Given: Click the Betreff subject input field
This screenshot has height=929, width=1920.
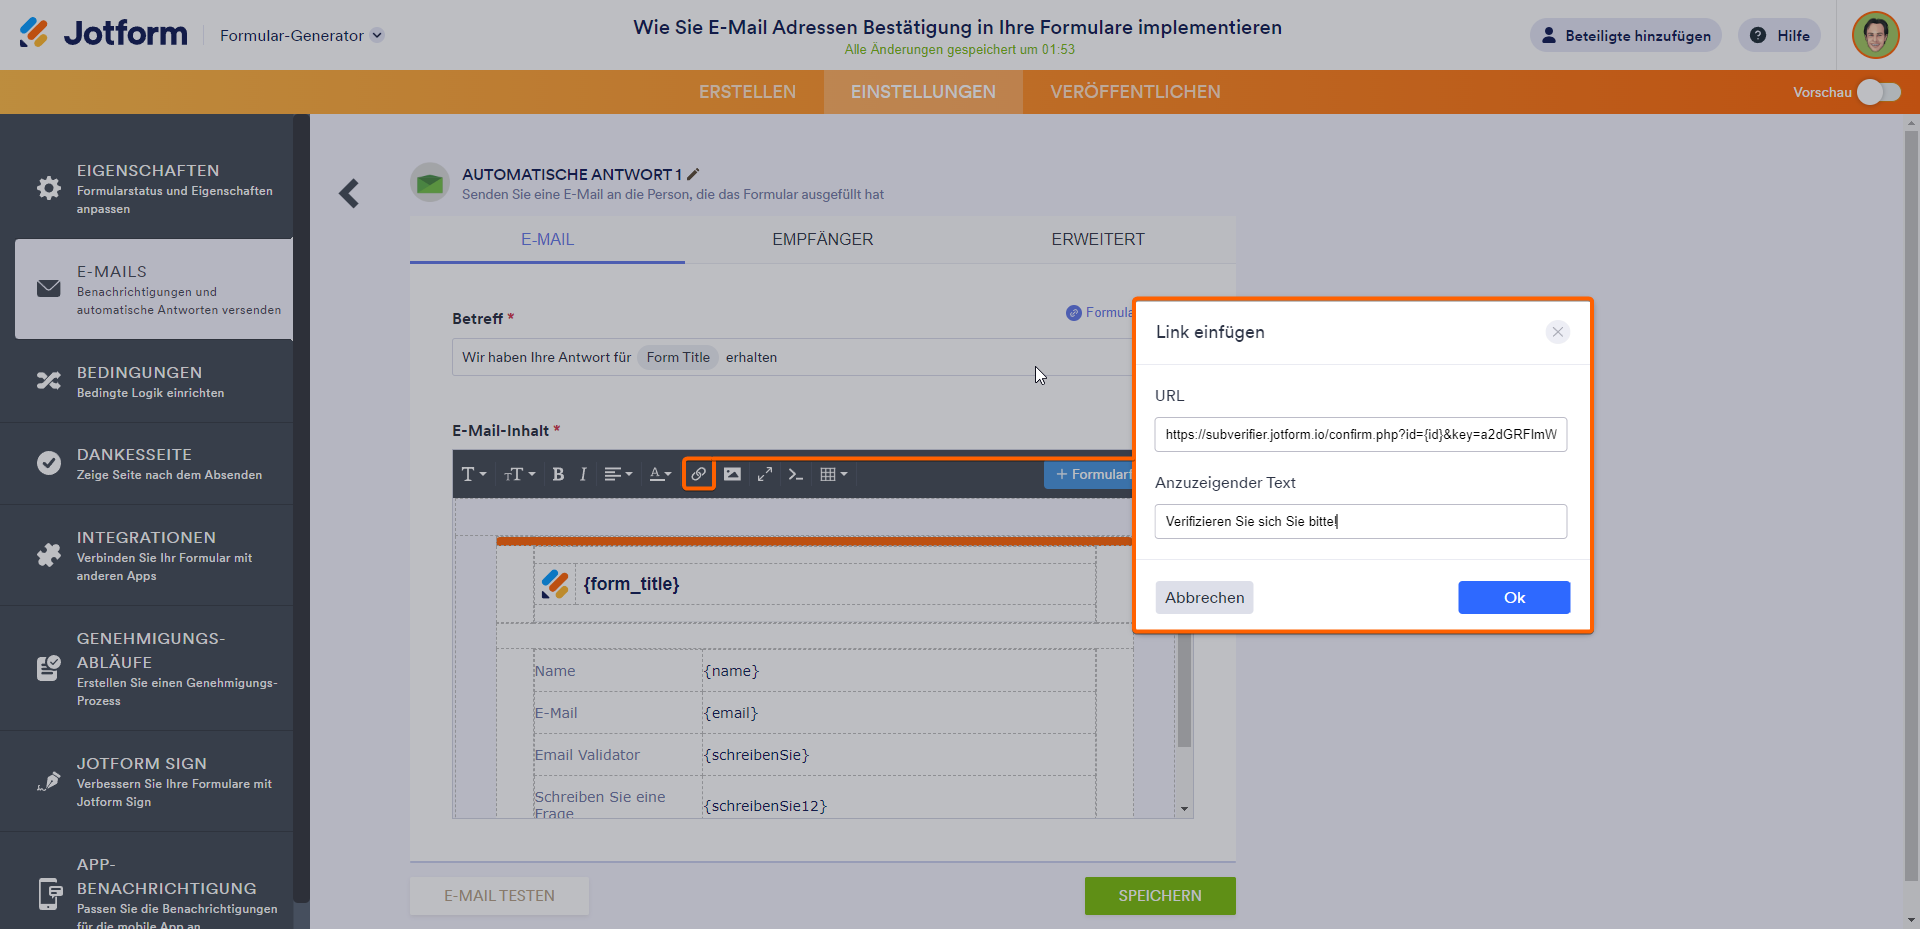Looking at the screenshot, I should pyautogui.click(x=792, y=357).
